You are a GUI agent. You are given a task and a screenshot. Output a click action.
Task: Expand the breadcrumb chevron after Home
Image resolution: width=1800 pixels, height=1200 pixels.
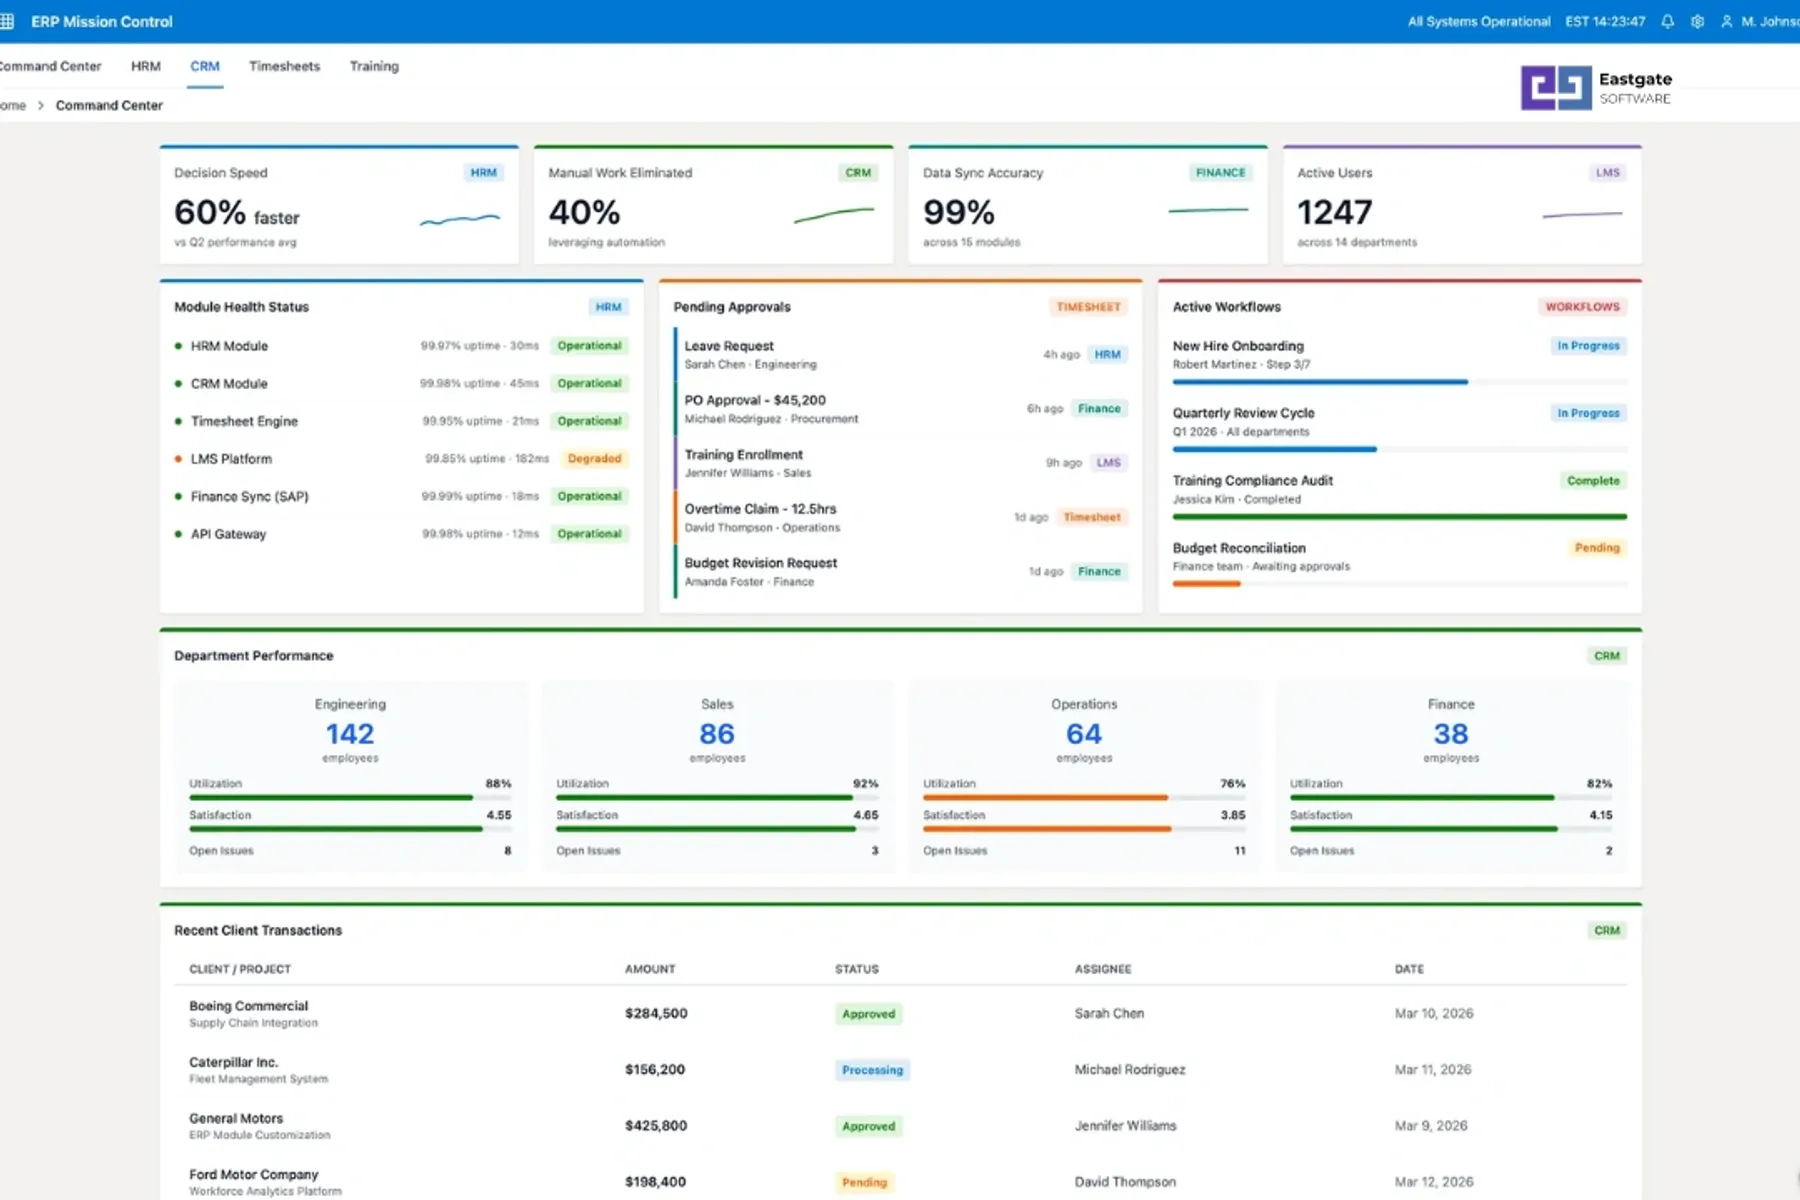pos(40,105)
